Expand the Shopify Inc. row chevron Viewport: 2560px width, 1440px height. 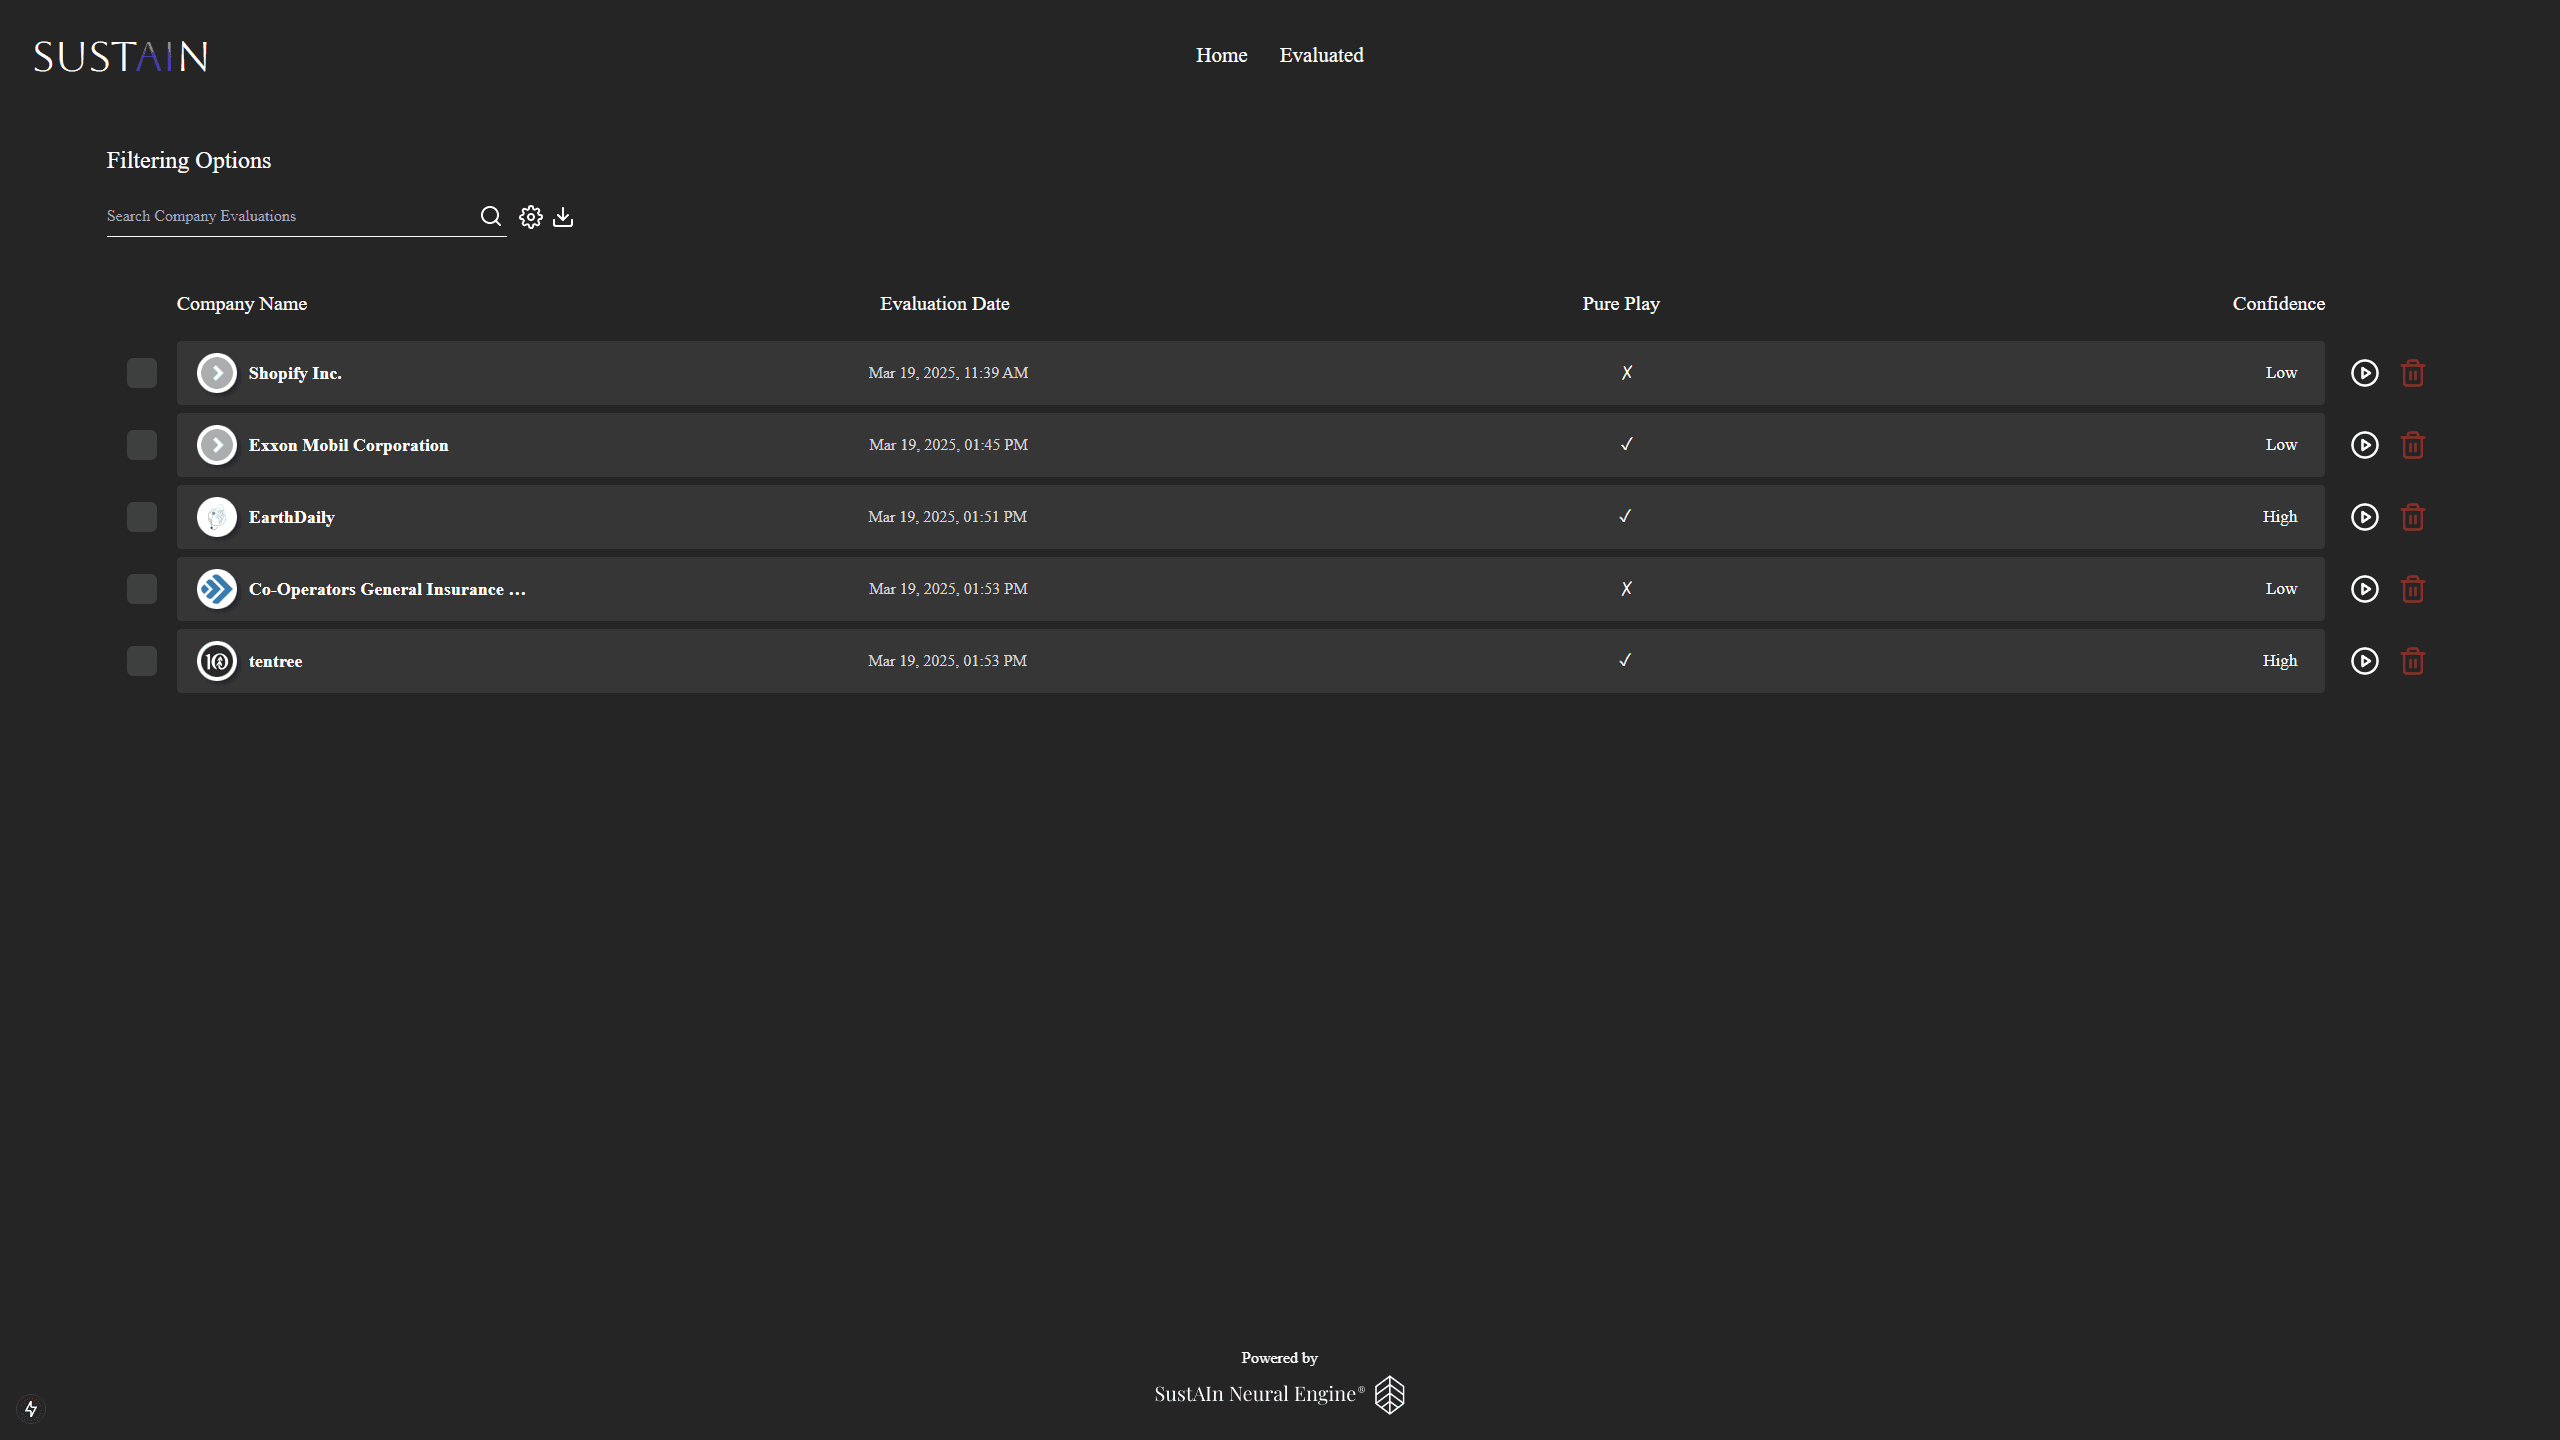pos(217,373)
